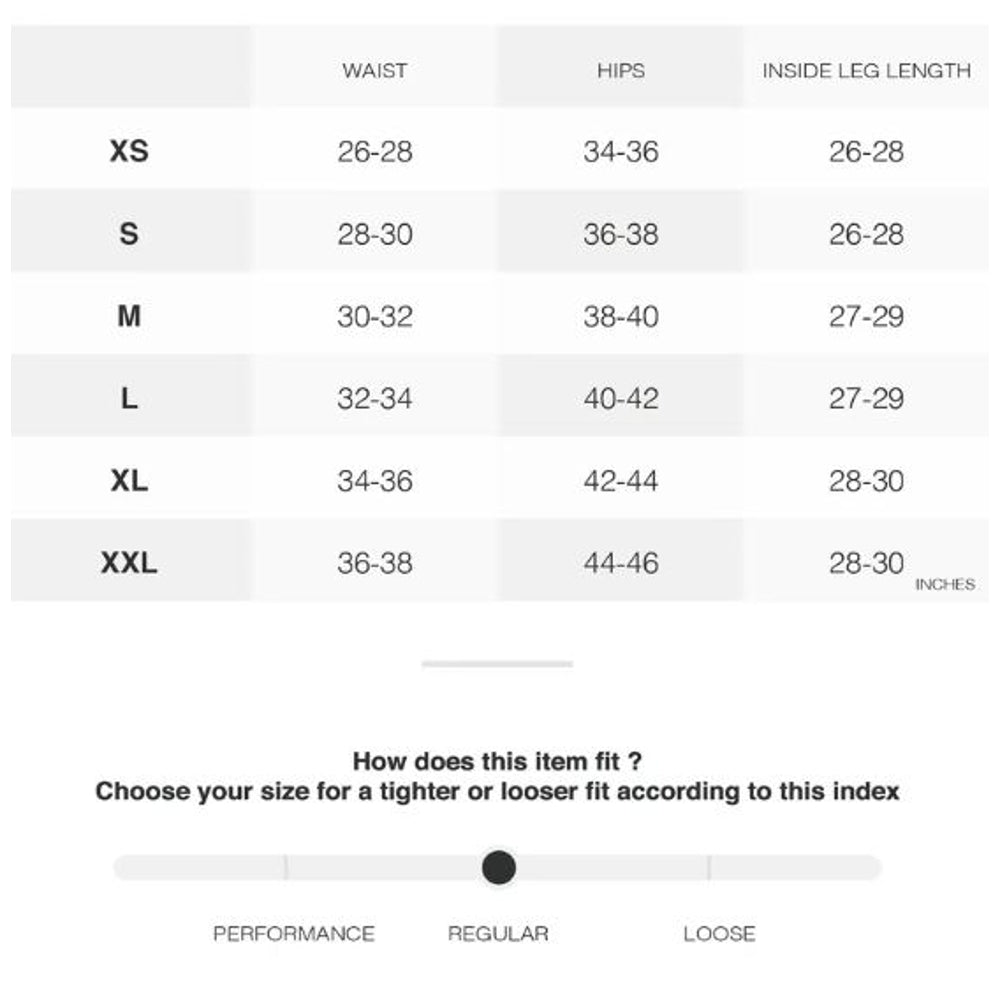This screenshot has height=1000, width=1000.
Task: Click the INSIDE LEG LENGTH header
Action: pyautogui.click(x=866, y=71)
